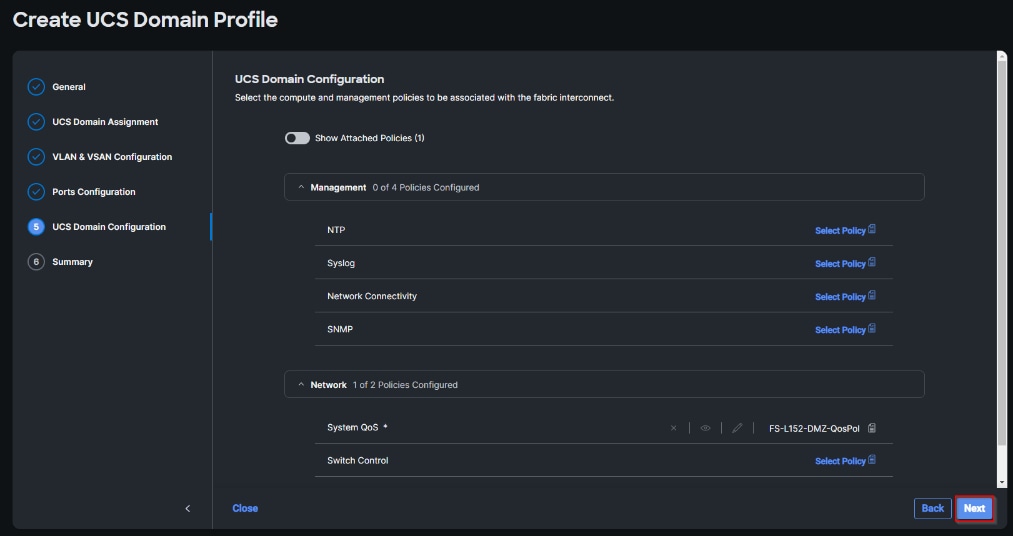This screenshot has height=536, width=1013.
Task: Click the policy icon for Network Connectivity
Action: pyautogui.click(x=872, y=296)
